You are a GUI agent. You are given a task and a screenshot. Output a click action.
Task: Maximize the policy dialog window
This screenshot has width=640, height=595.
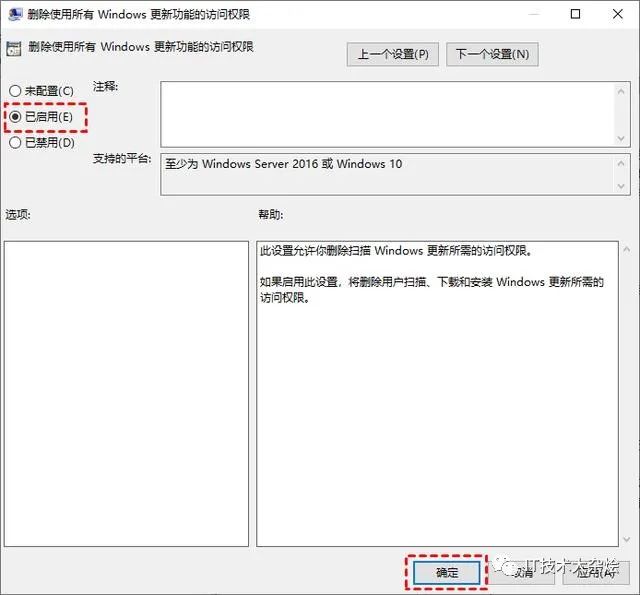pyautogui.click(x=575, y=14)
